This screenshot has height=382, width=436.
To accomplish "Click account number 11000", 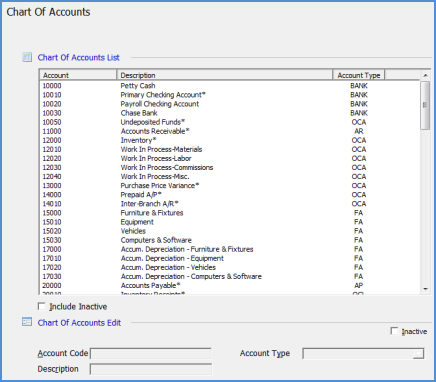I will pos(52,131).
